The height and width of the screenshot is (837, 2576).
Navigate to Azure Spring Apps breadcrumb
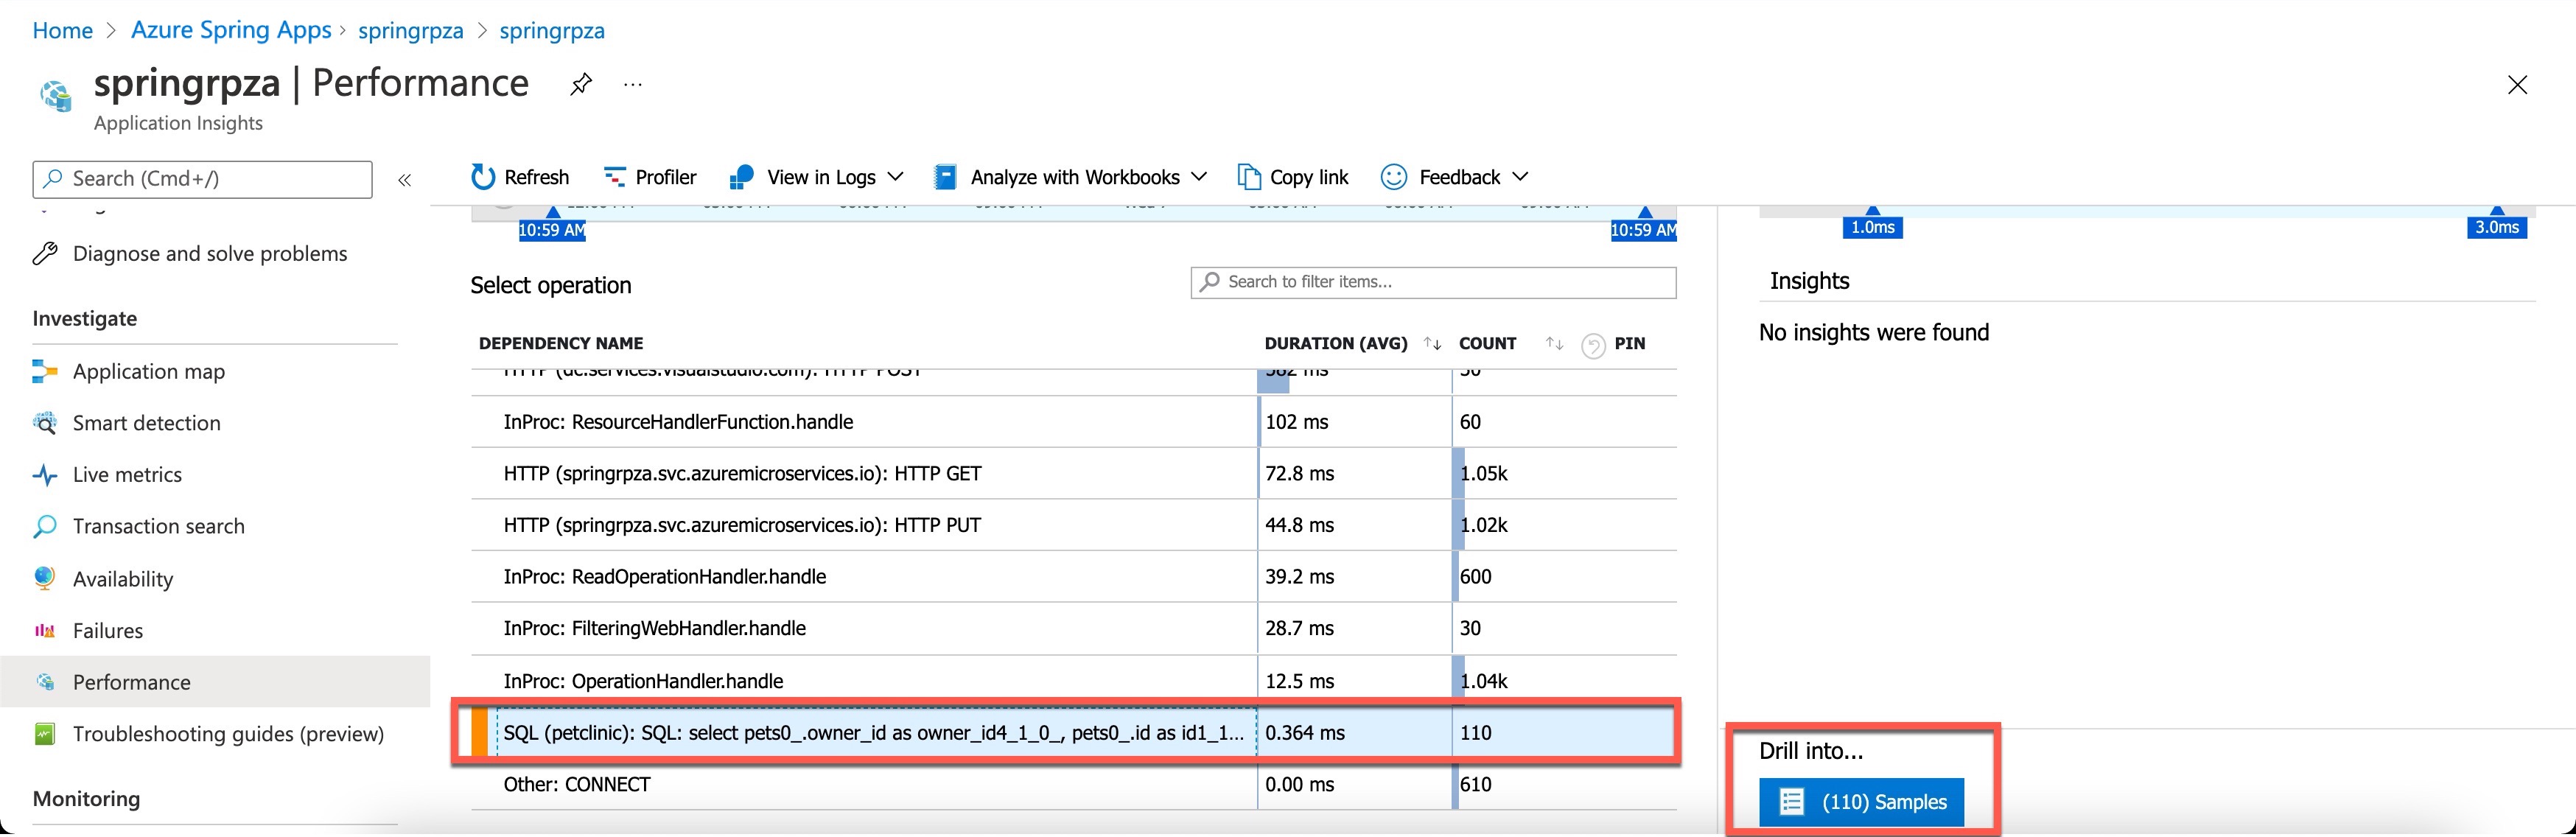[x=231, y=30]
